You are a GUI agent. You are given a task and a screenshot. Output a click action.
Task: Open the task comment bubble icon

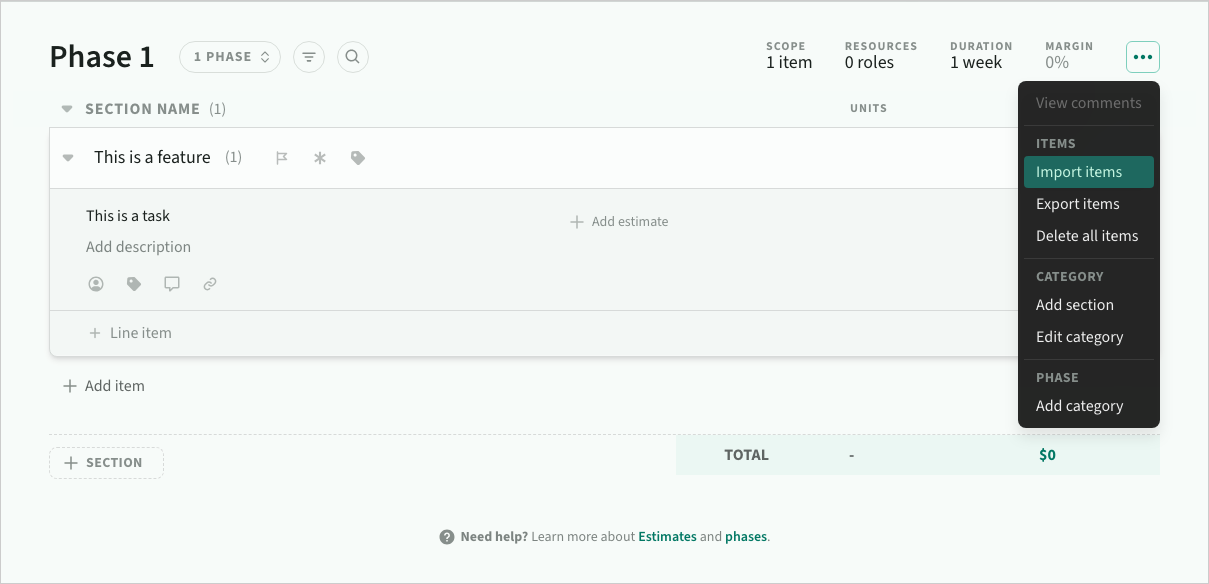pyautogui.click(x=172, y=284)
